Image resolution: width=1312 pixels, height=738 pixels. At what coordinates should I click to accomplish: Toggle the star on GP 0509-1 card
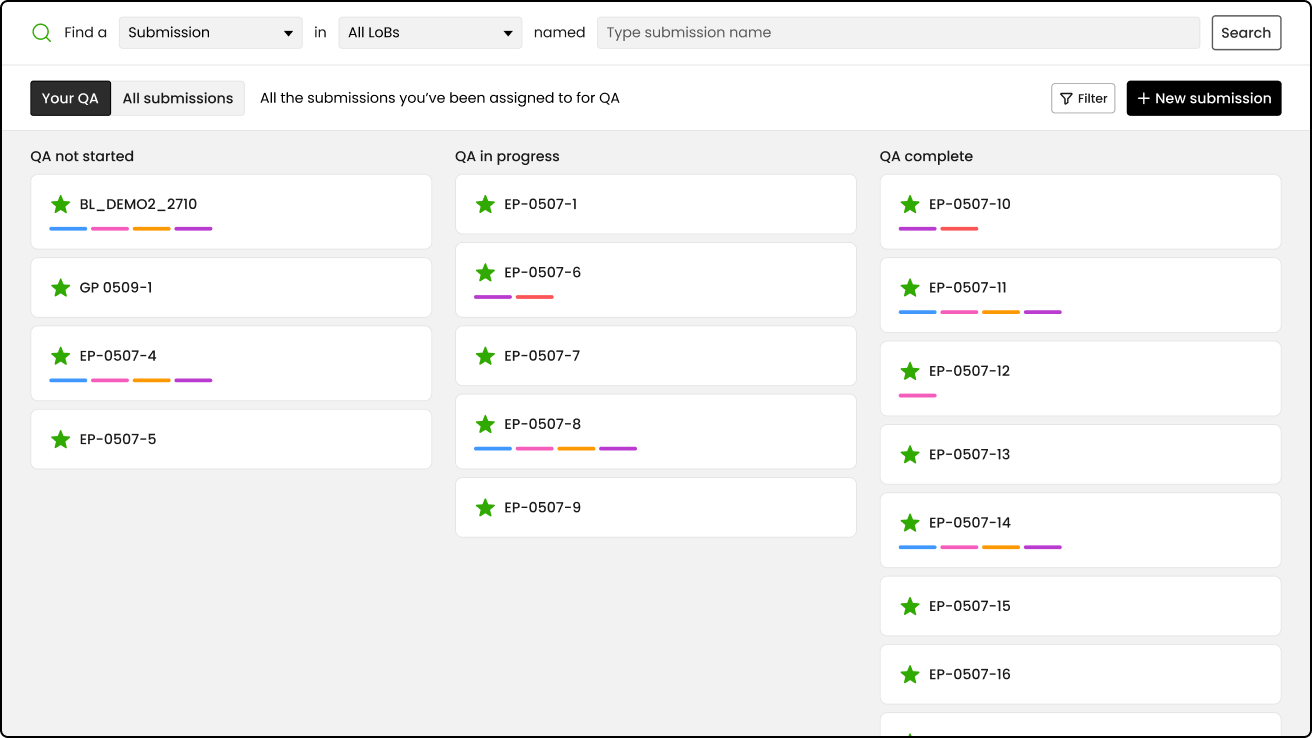(x=60, y=288)
